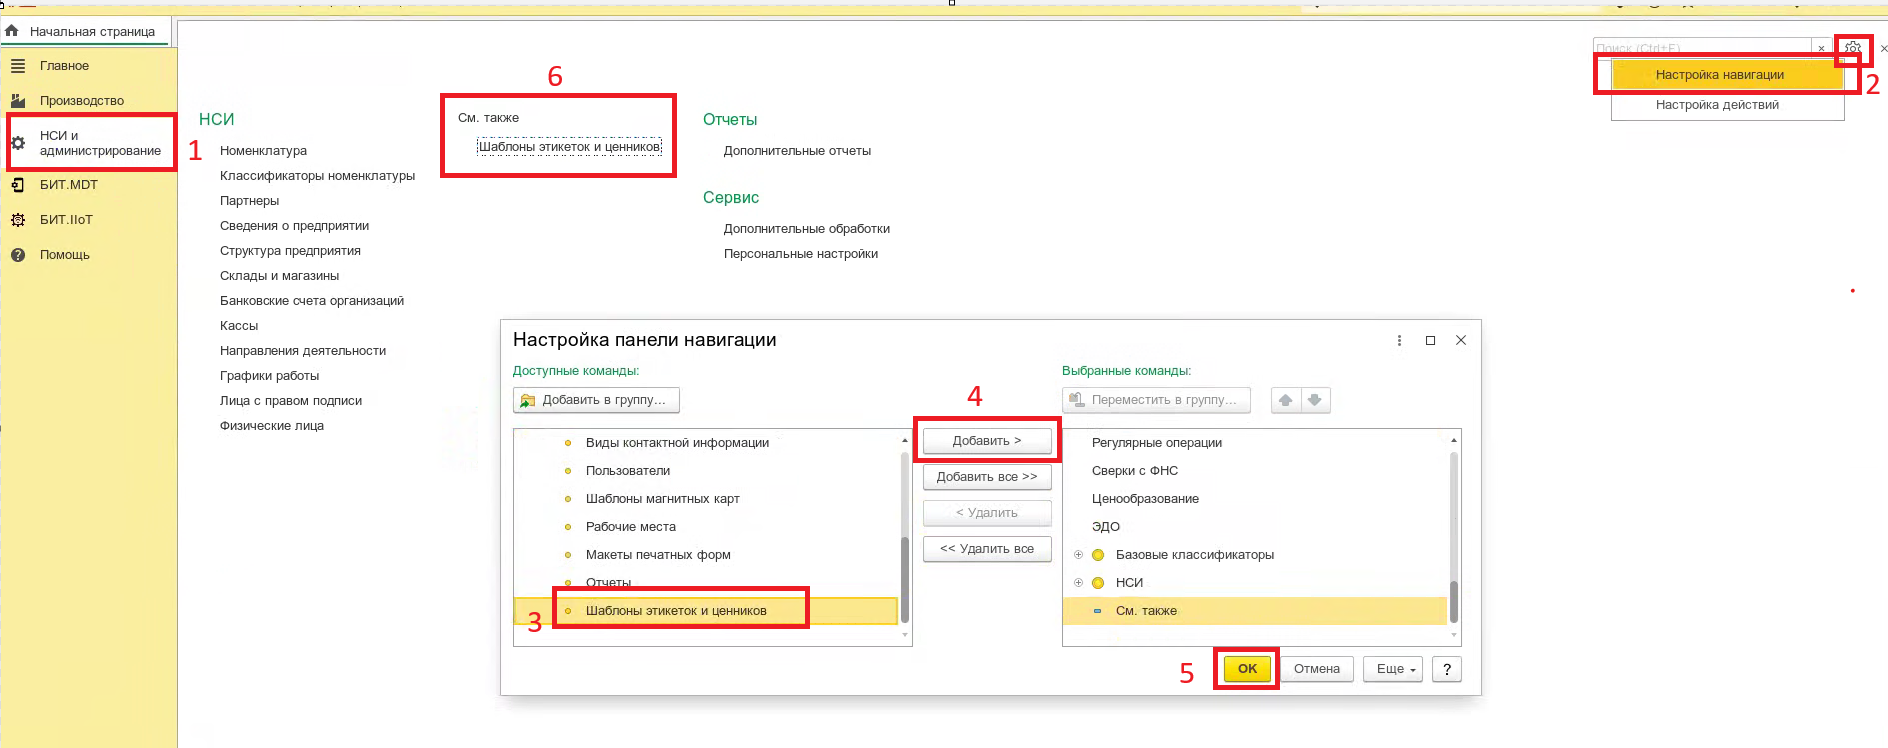Click the question mark help button
1888x748 pixels.
click(x=1446, y=669)
